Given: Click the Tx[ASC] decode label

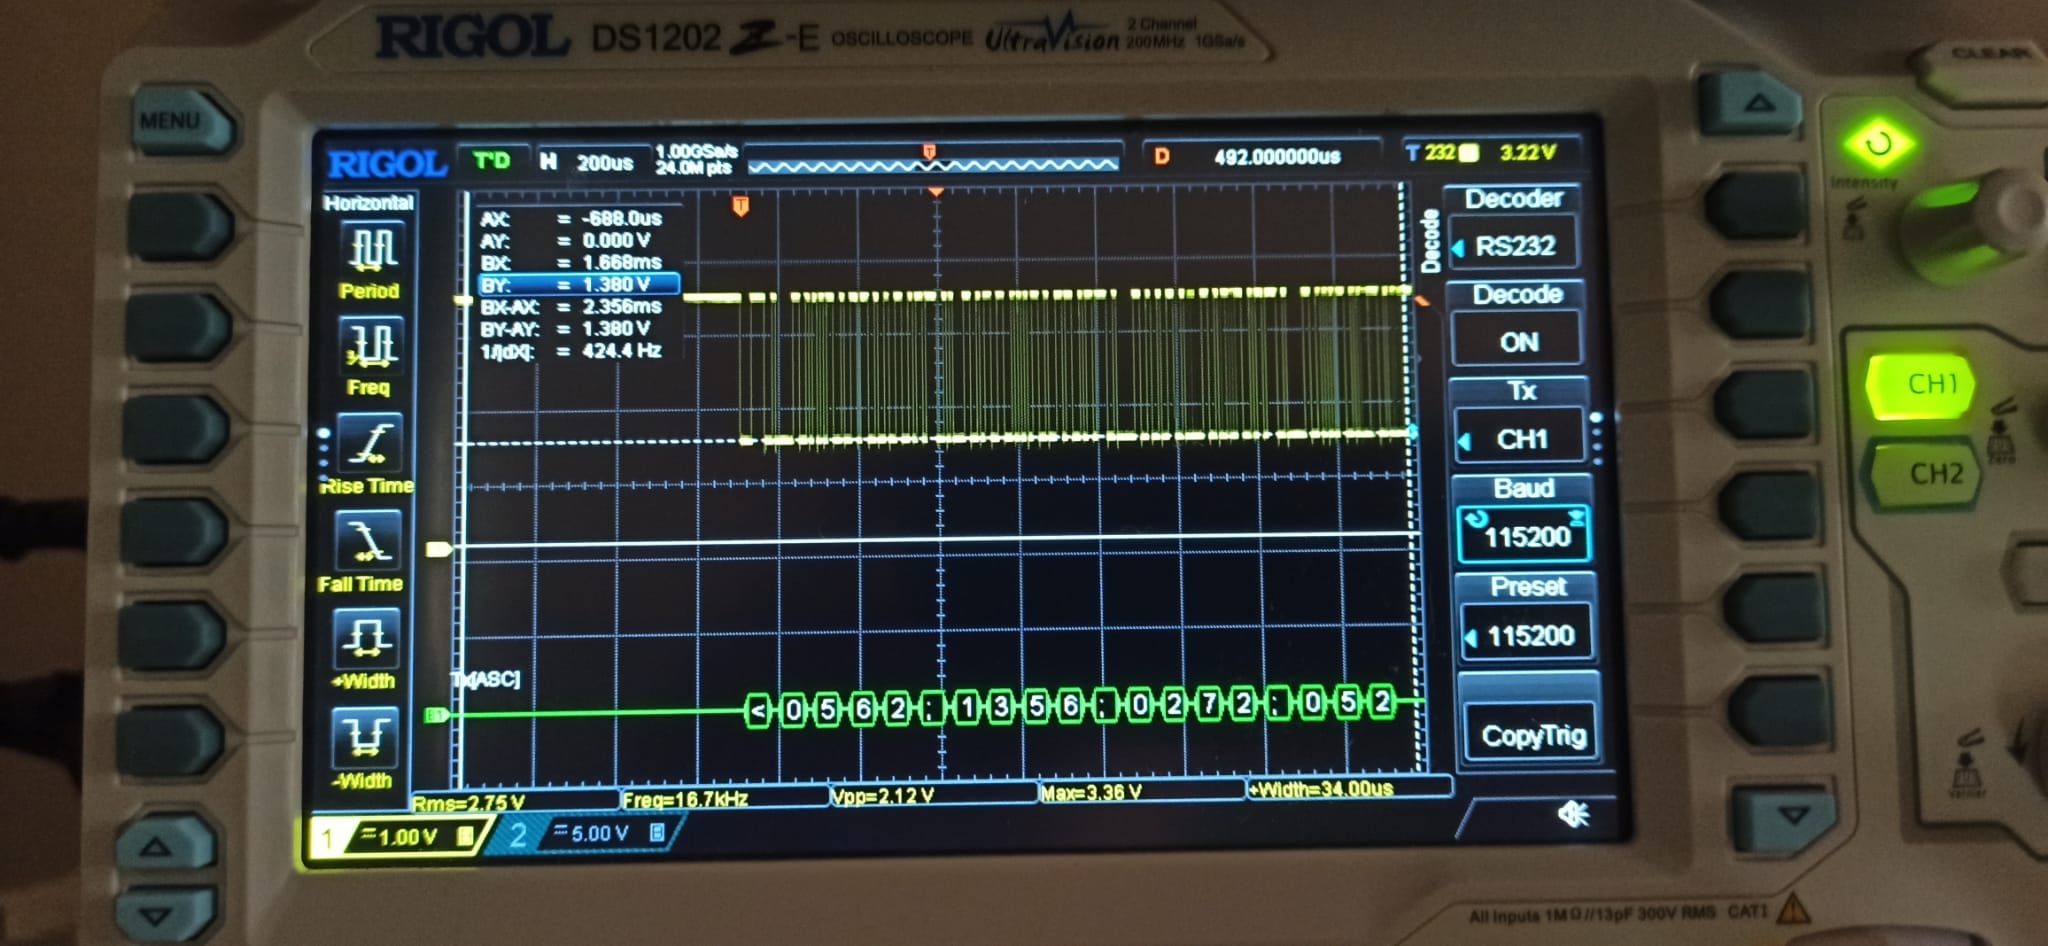Looking at the screenshot, I should point(486,680).
